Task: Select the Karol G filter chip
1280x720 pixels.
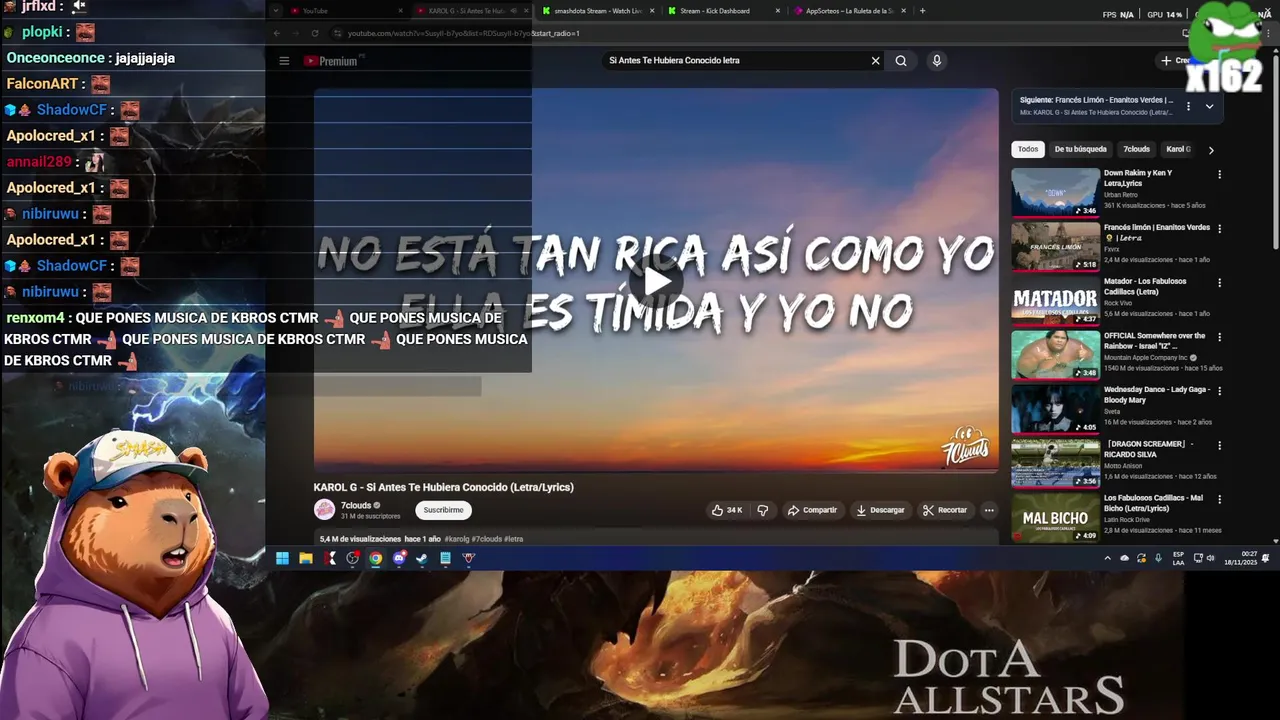Action: tap(1178, 149)
